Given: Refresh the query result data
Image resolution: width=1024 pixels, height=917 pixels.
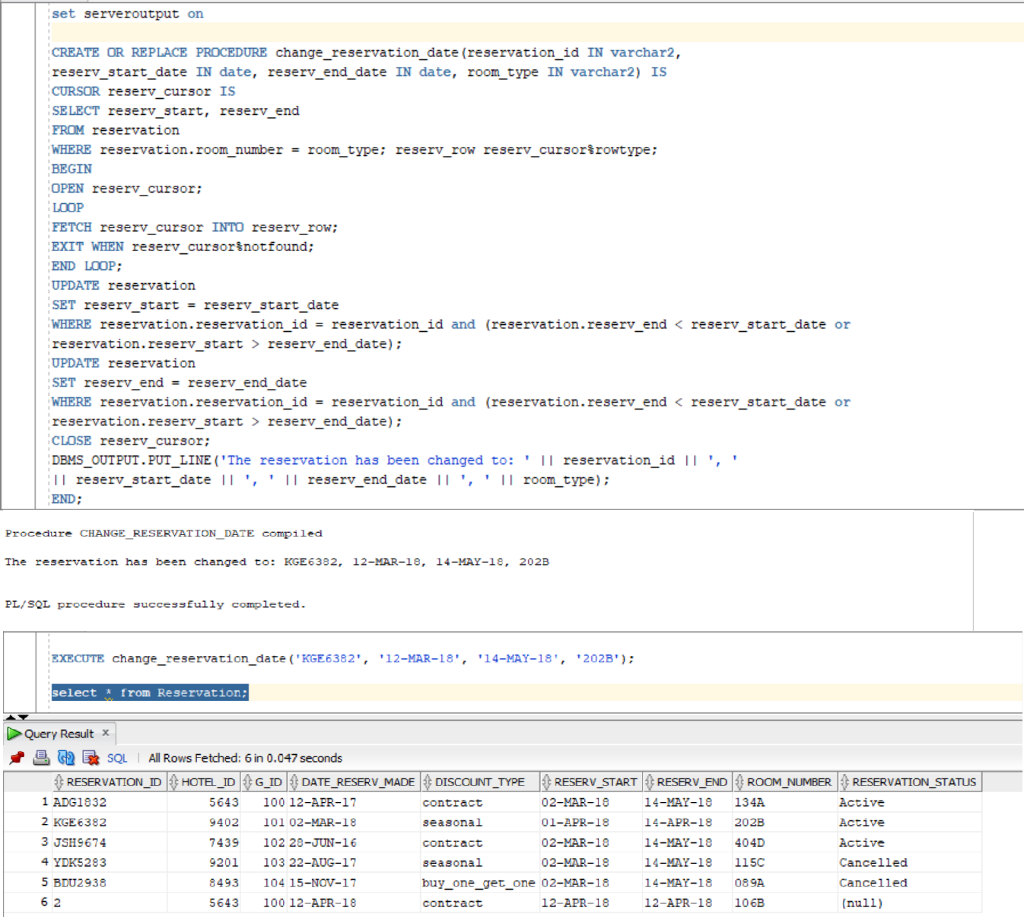Looking at the screenshot, I should click(66, 757).
